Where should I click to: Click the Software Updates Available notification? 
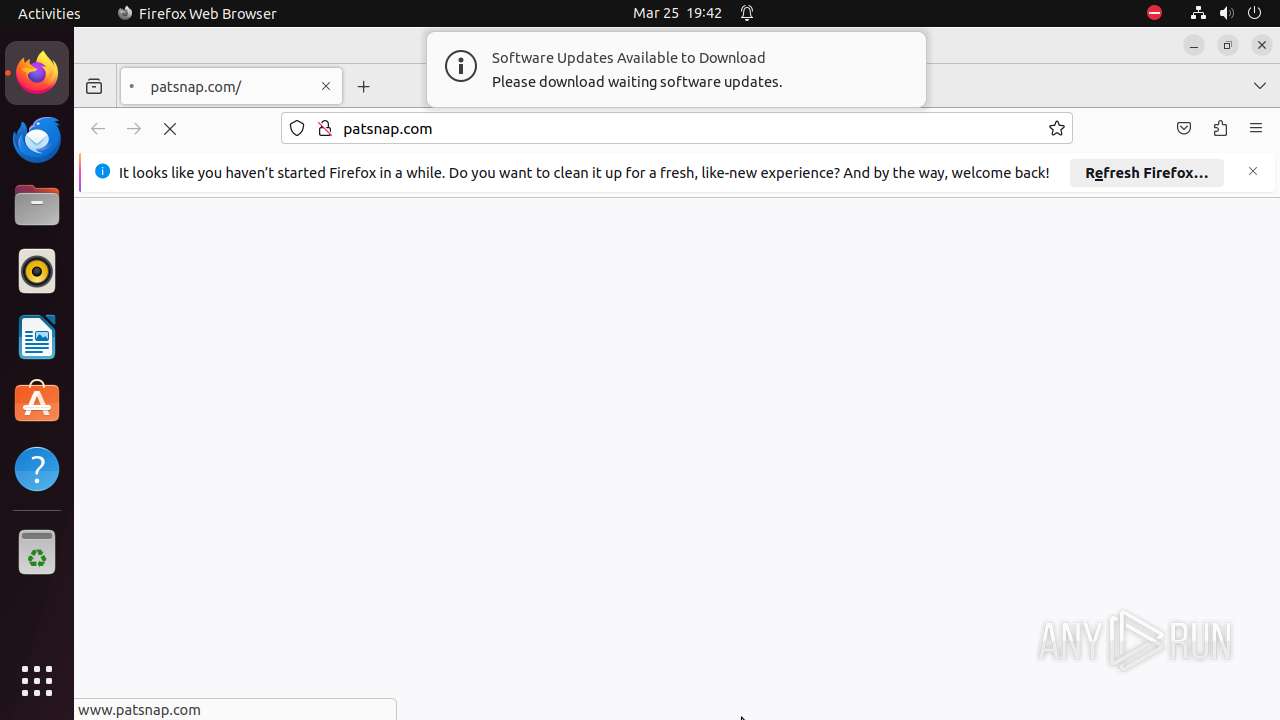pyautogui.click(x=676, y=69)
